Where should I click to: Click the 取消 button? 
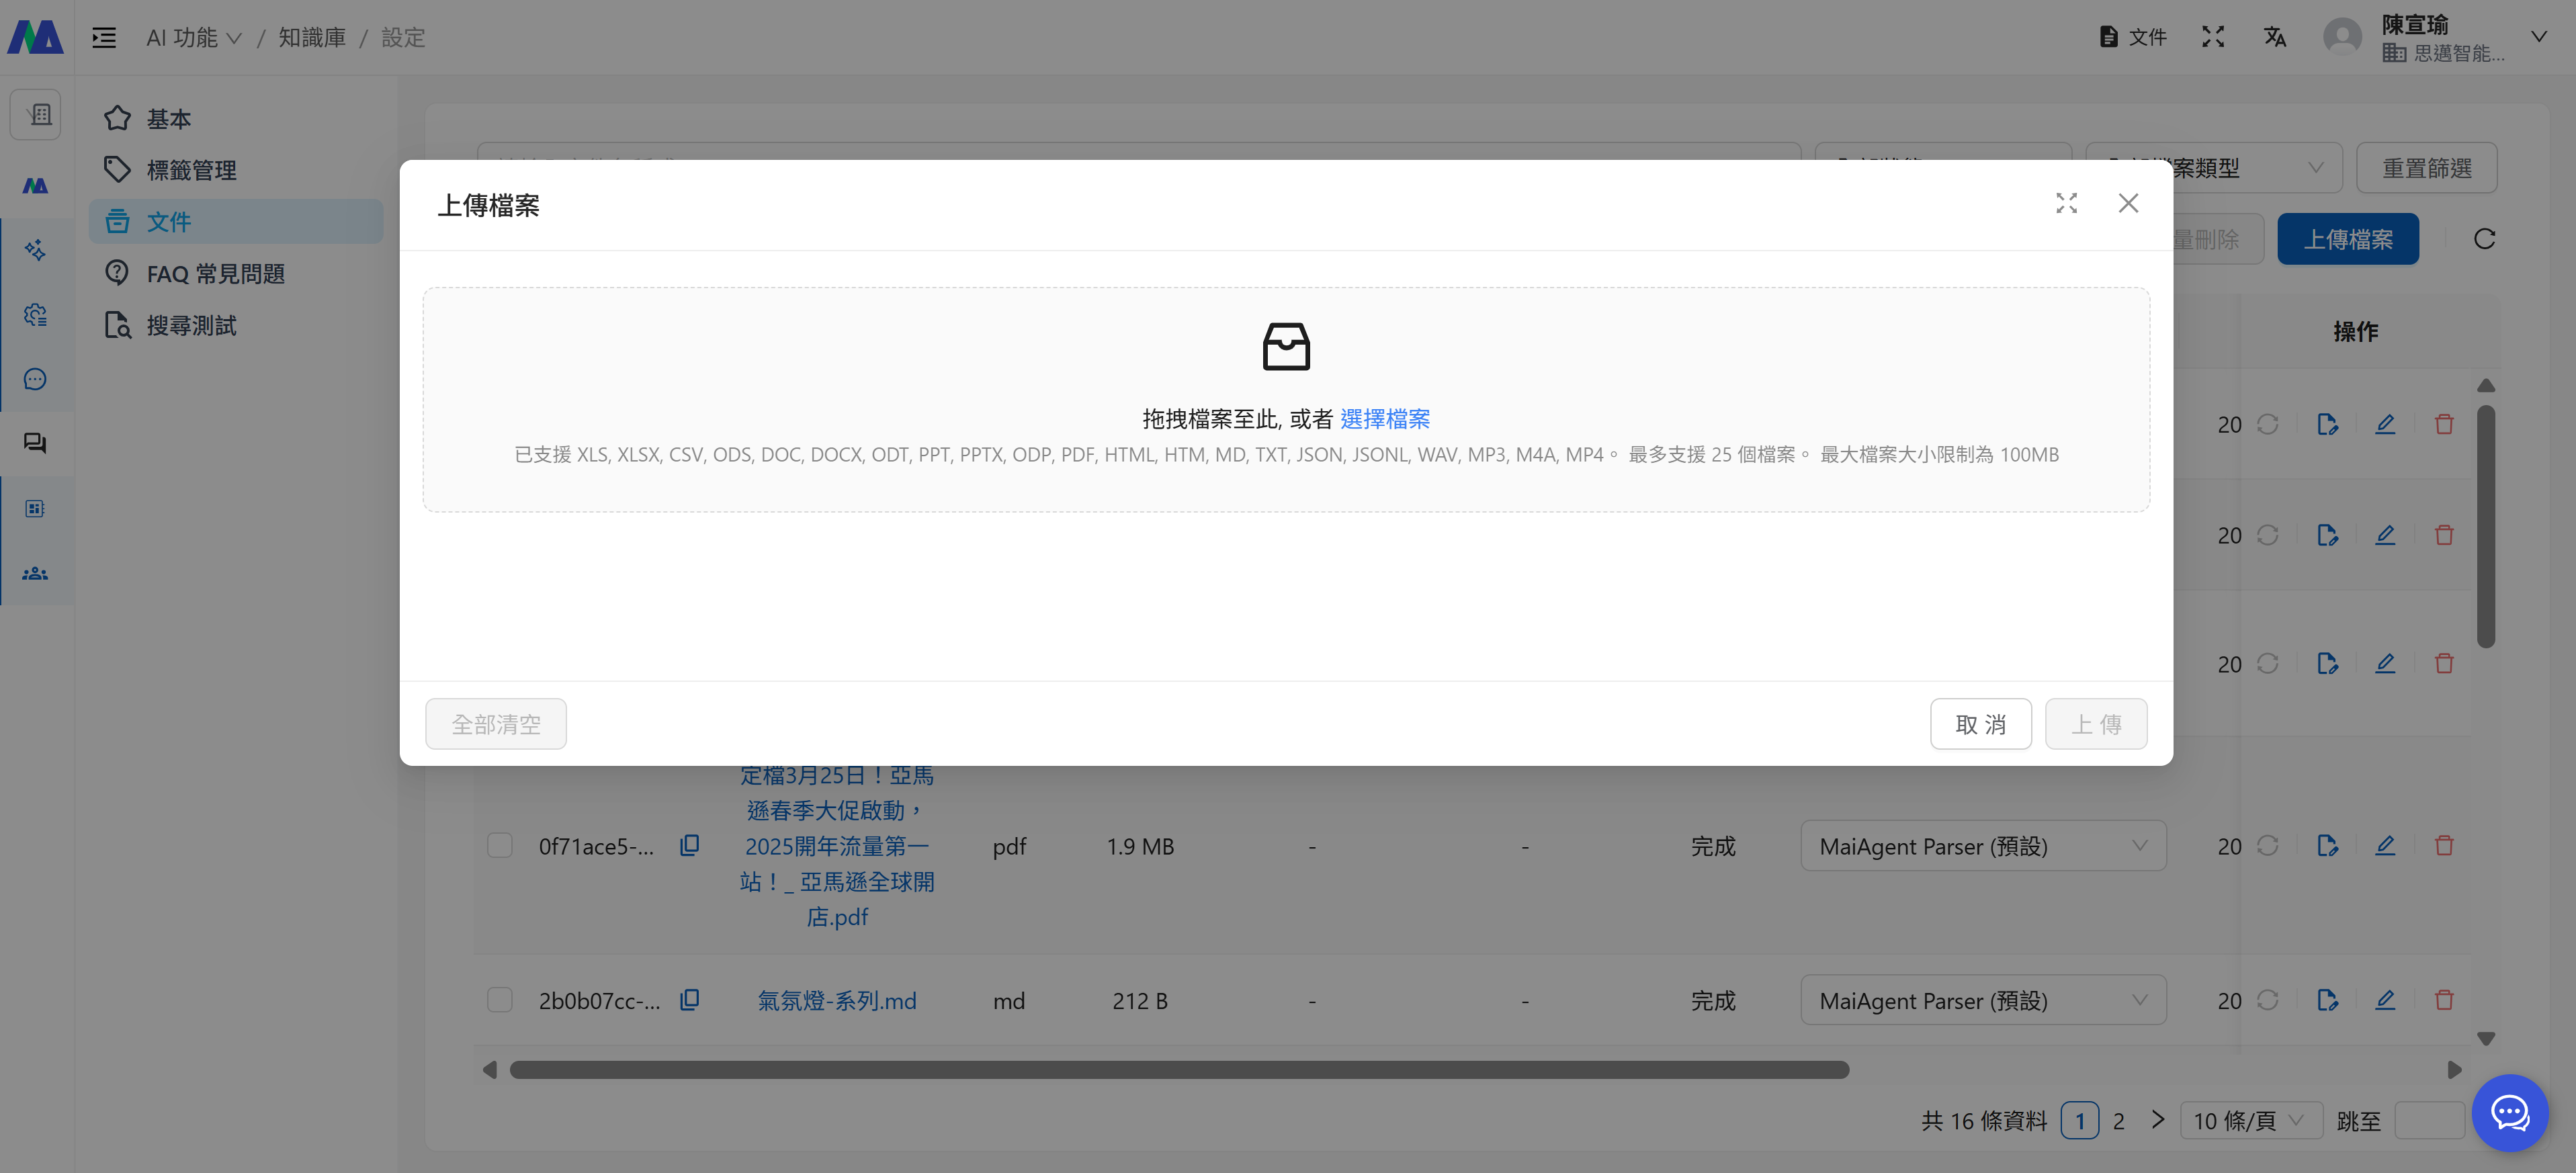[1980, 724]
